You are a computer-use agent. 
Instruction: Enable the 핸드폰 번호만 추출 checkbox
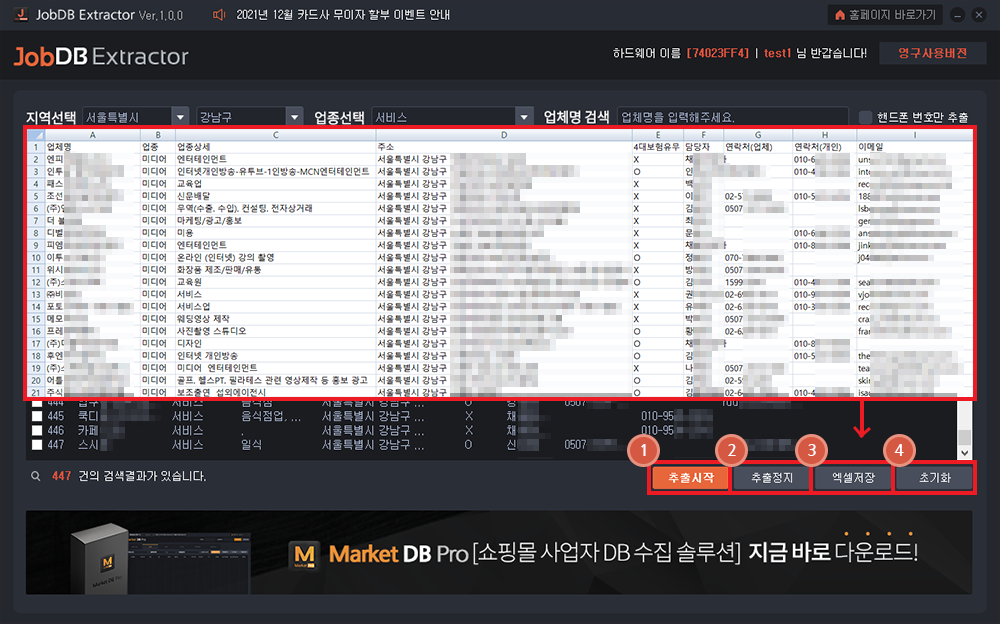[865, 117]
